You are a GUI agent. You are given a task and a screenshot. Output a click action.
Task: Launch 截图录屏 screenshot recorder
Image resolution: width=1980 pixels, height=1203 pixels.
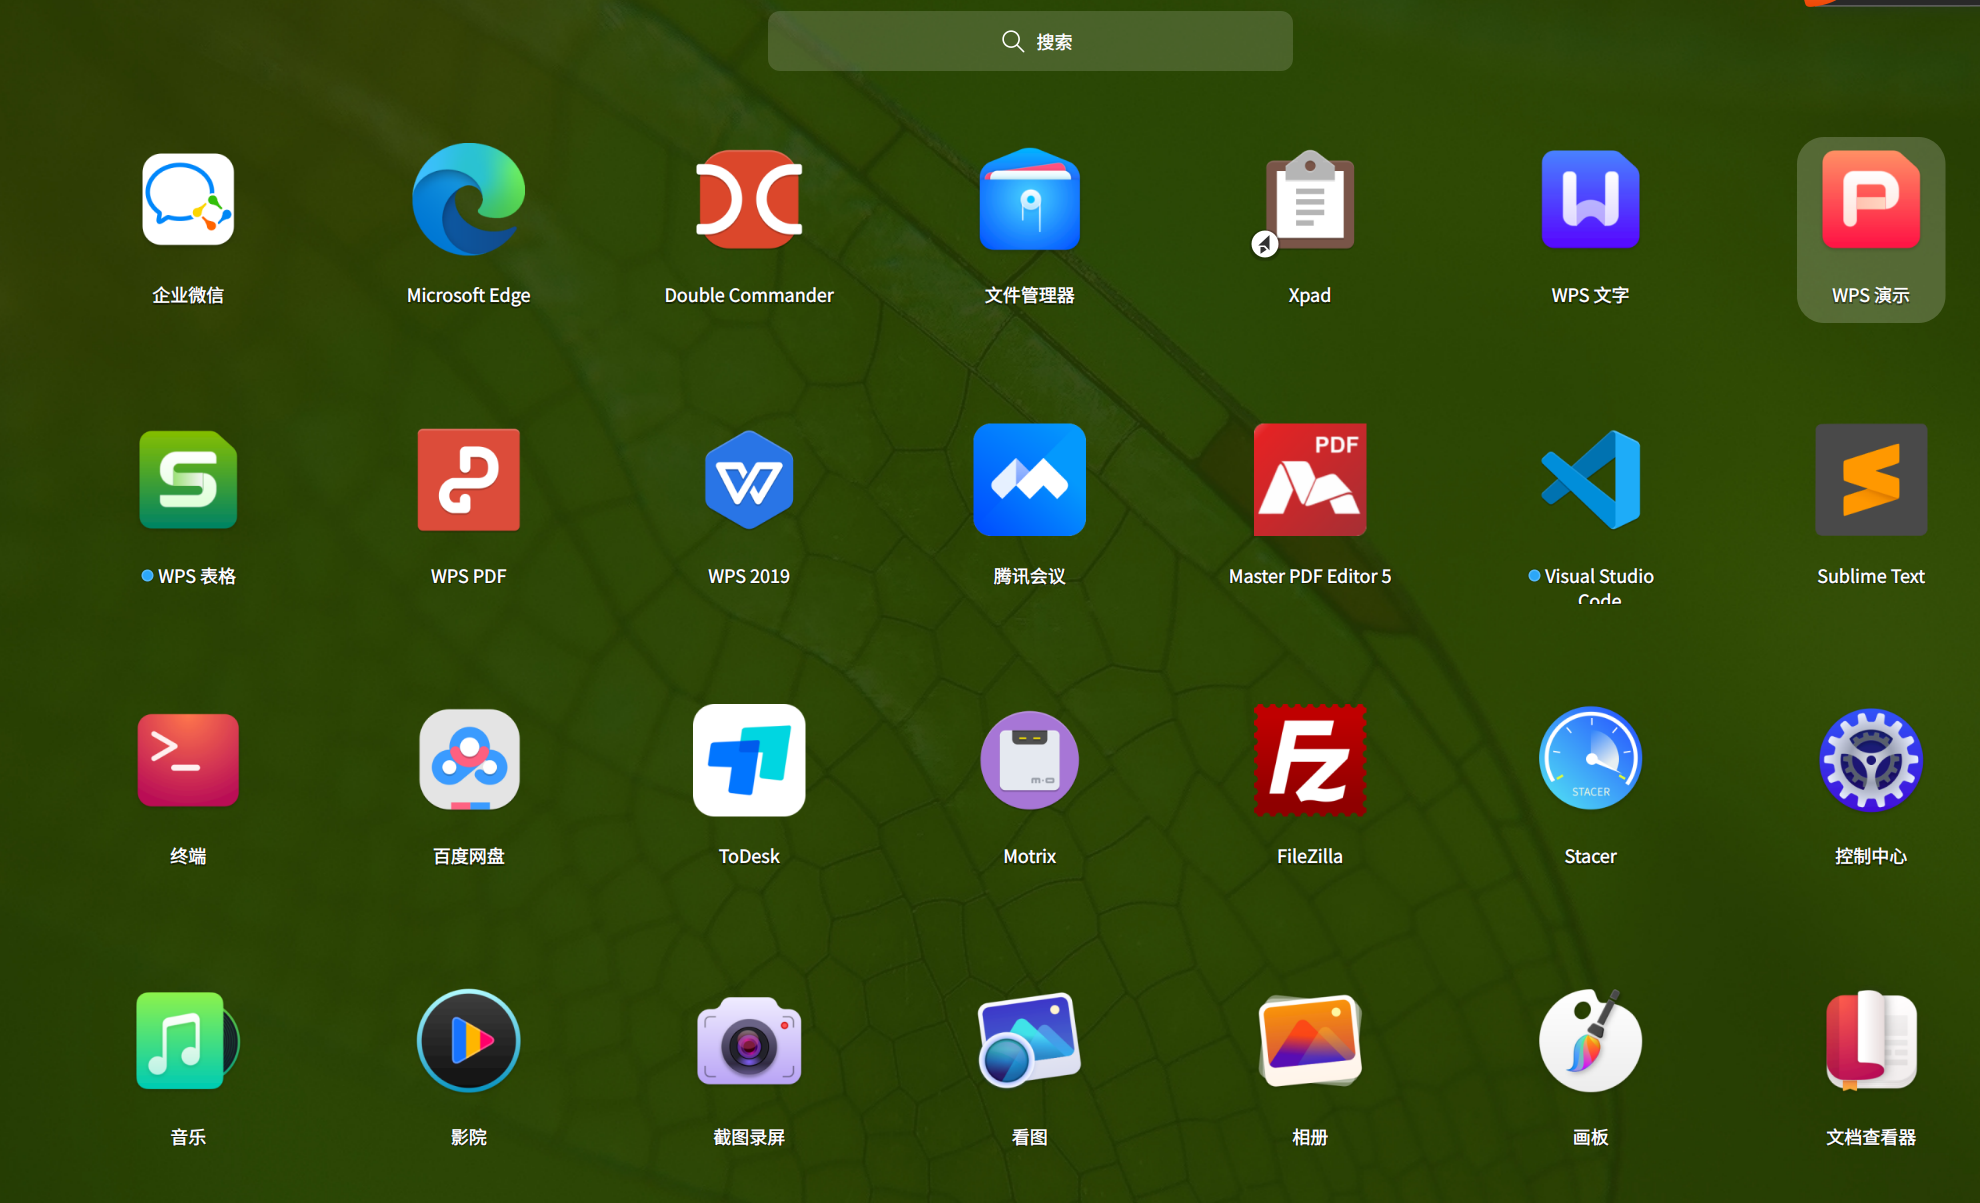749,1041
